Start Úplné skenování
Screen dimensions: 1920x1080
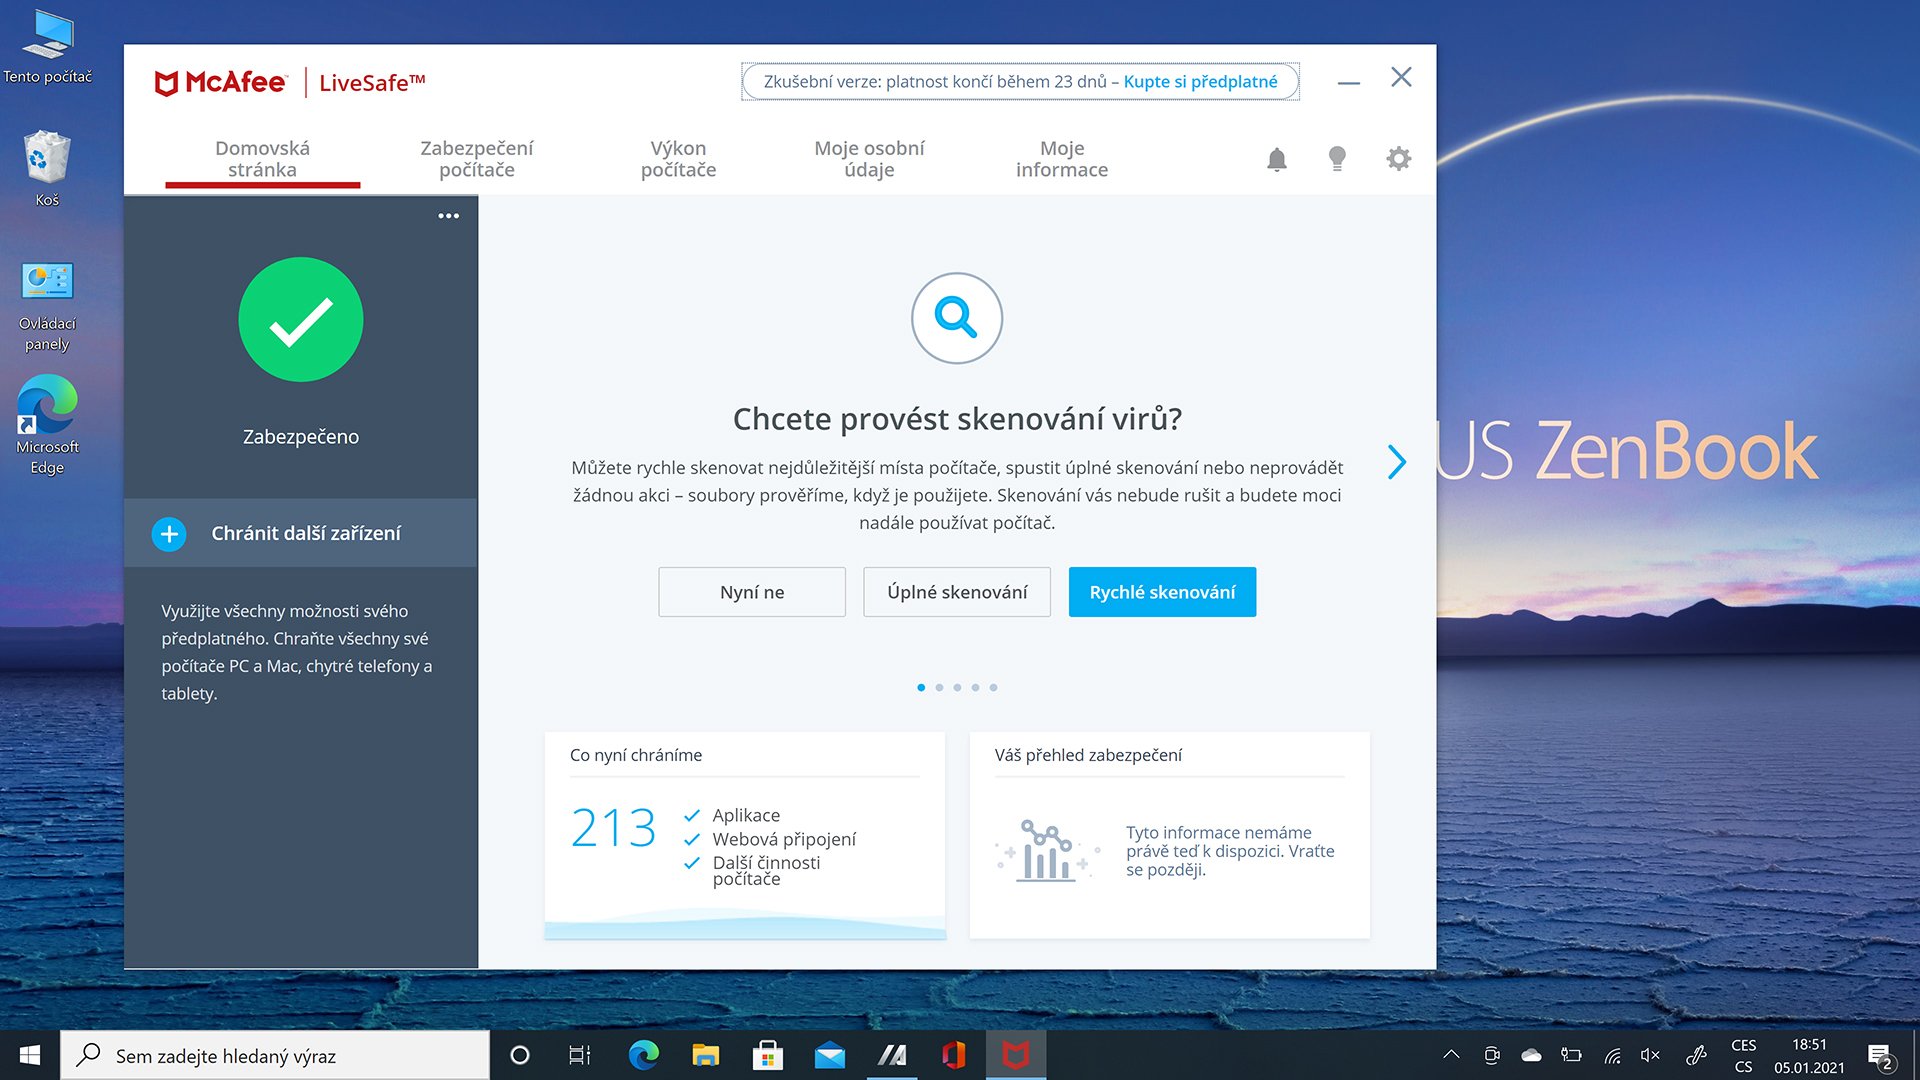pyautogui.click(x=957, y=592)
